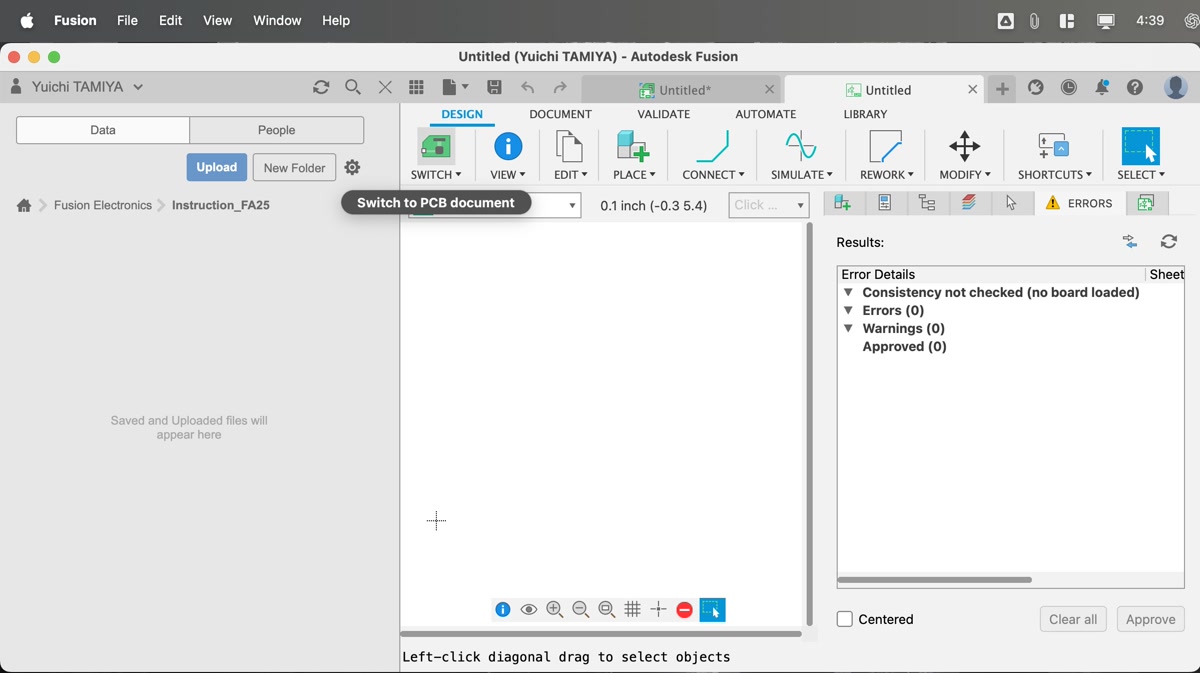This screenshot has width=1200, height=673.
Task: Click the Zoom out icon on the canvas bar
Action: point(581,610)
